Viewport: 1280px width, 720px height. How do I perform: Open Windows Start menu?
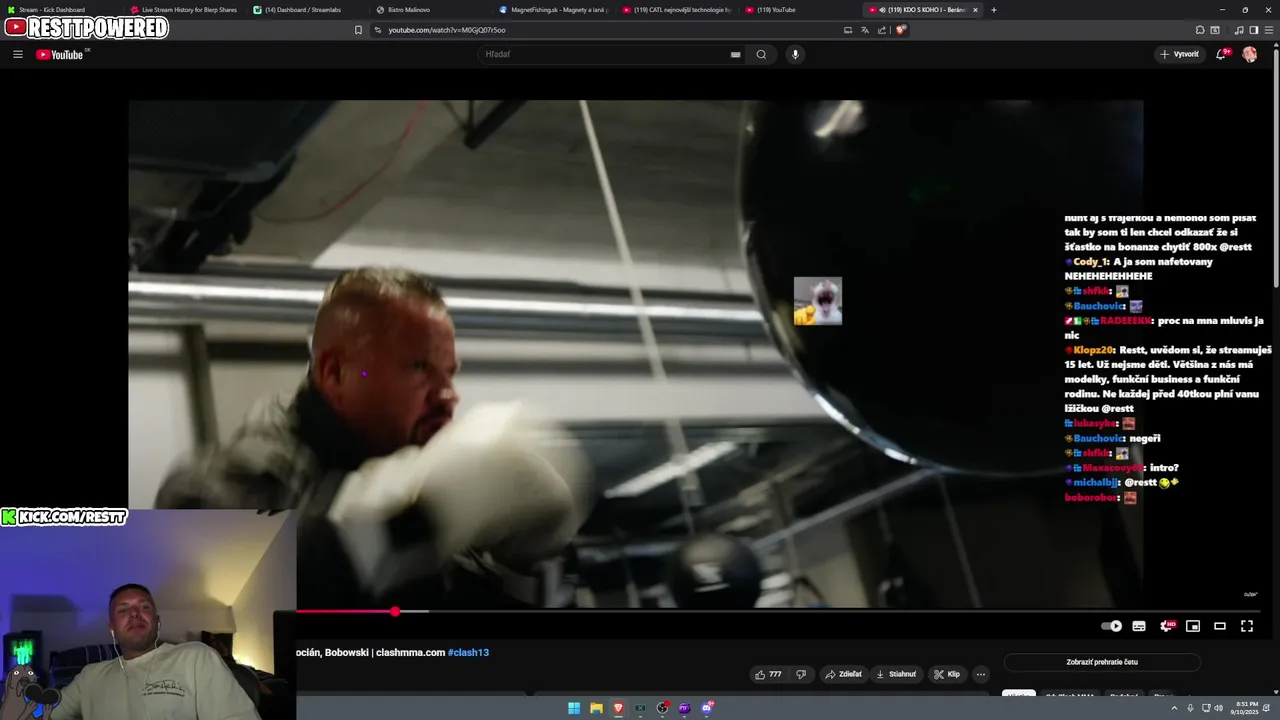pos(574,708)
